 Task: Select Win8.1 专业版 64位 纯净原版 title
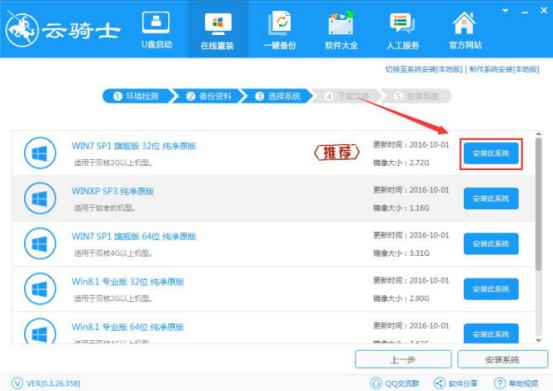pyautogui.click(x=128, y=327)
